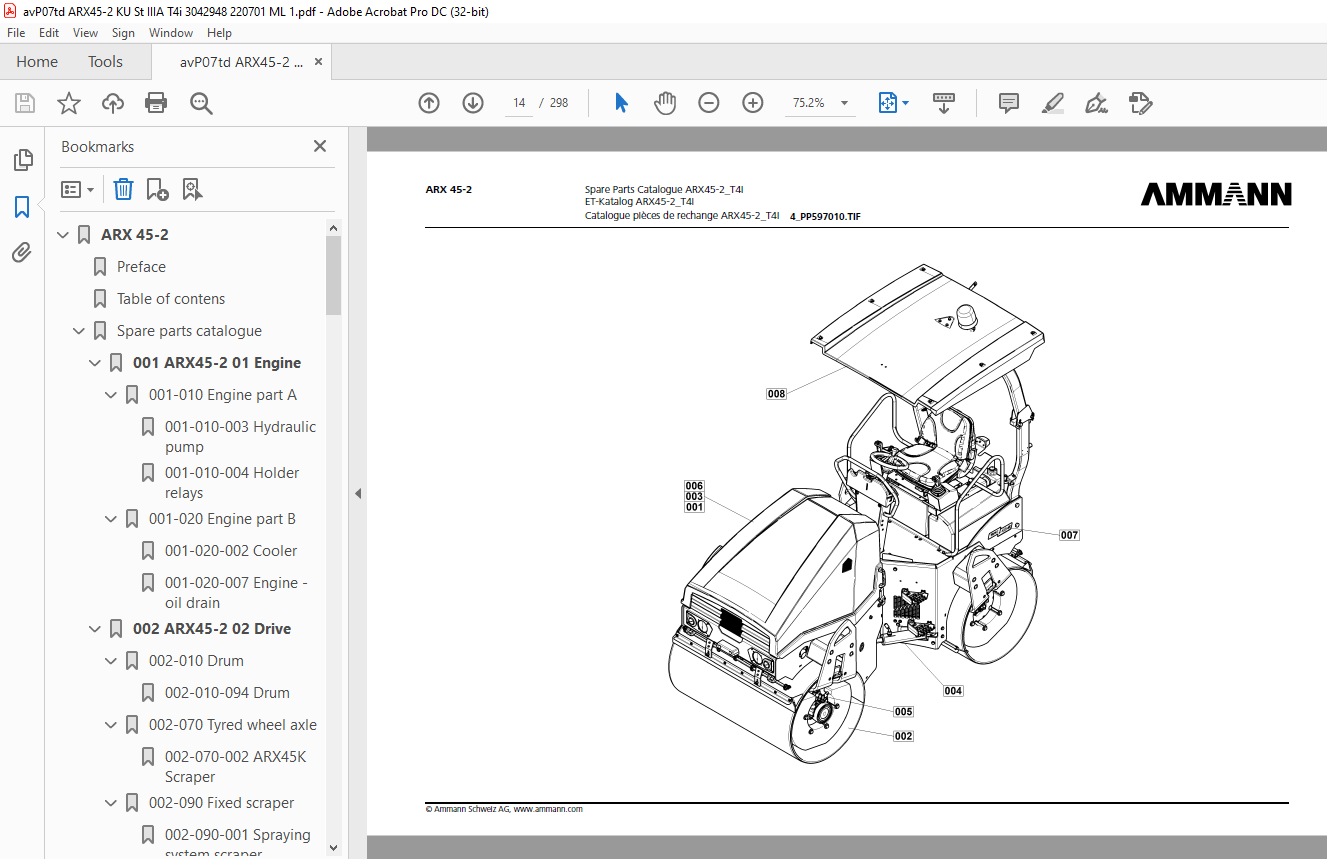Add a sticky note comment

[1009, 103]
